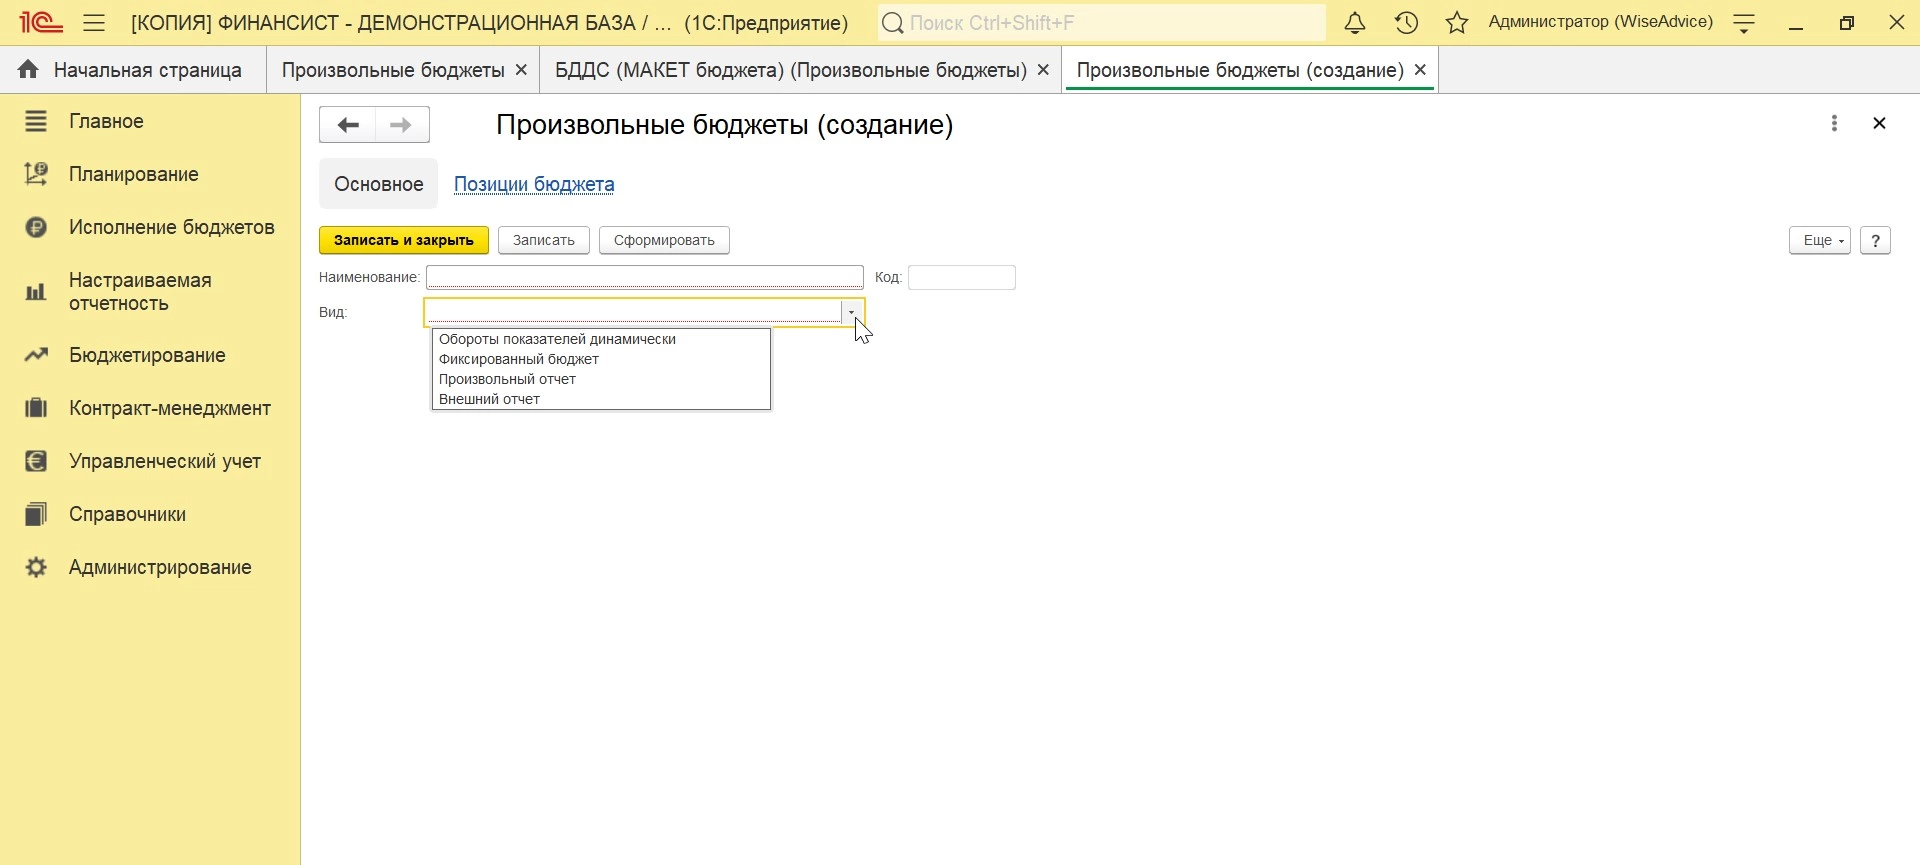The width and height of the screenshot is (1920, 865).
Task: Select the Основное form tab
Action: pyautogui.click(x=379, y=184)
